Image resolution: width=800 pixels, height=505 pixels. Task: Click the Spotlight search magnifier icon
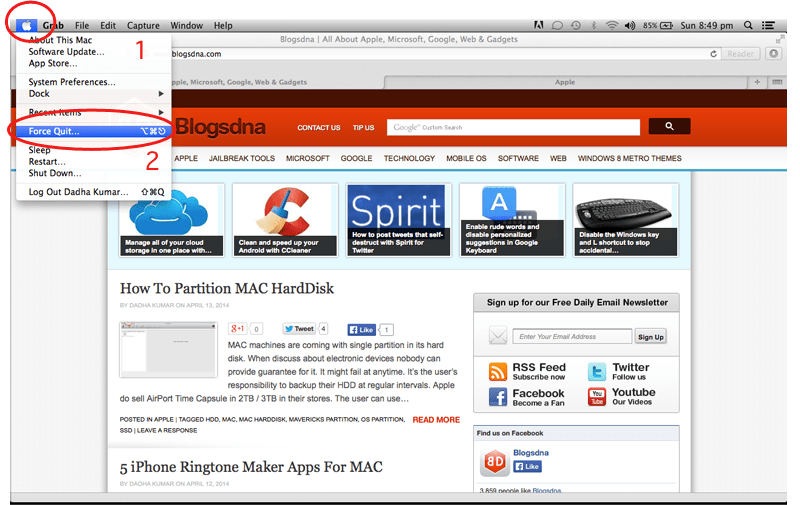tap(748, 25)
